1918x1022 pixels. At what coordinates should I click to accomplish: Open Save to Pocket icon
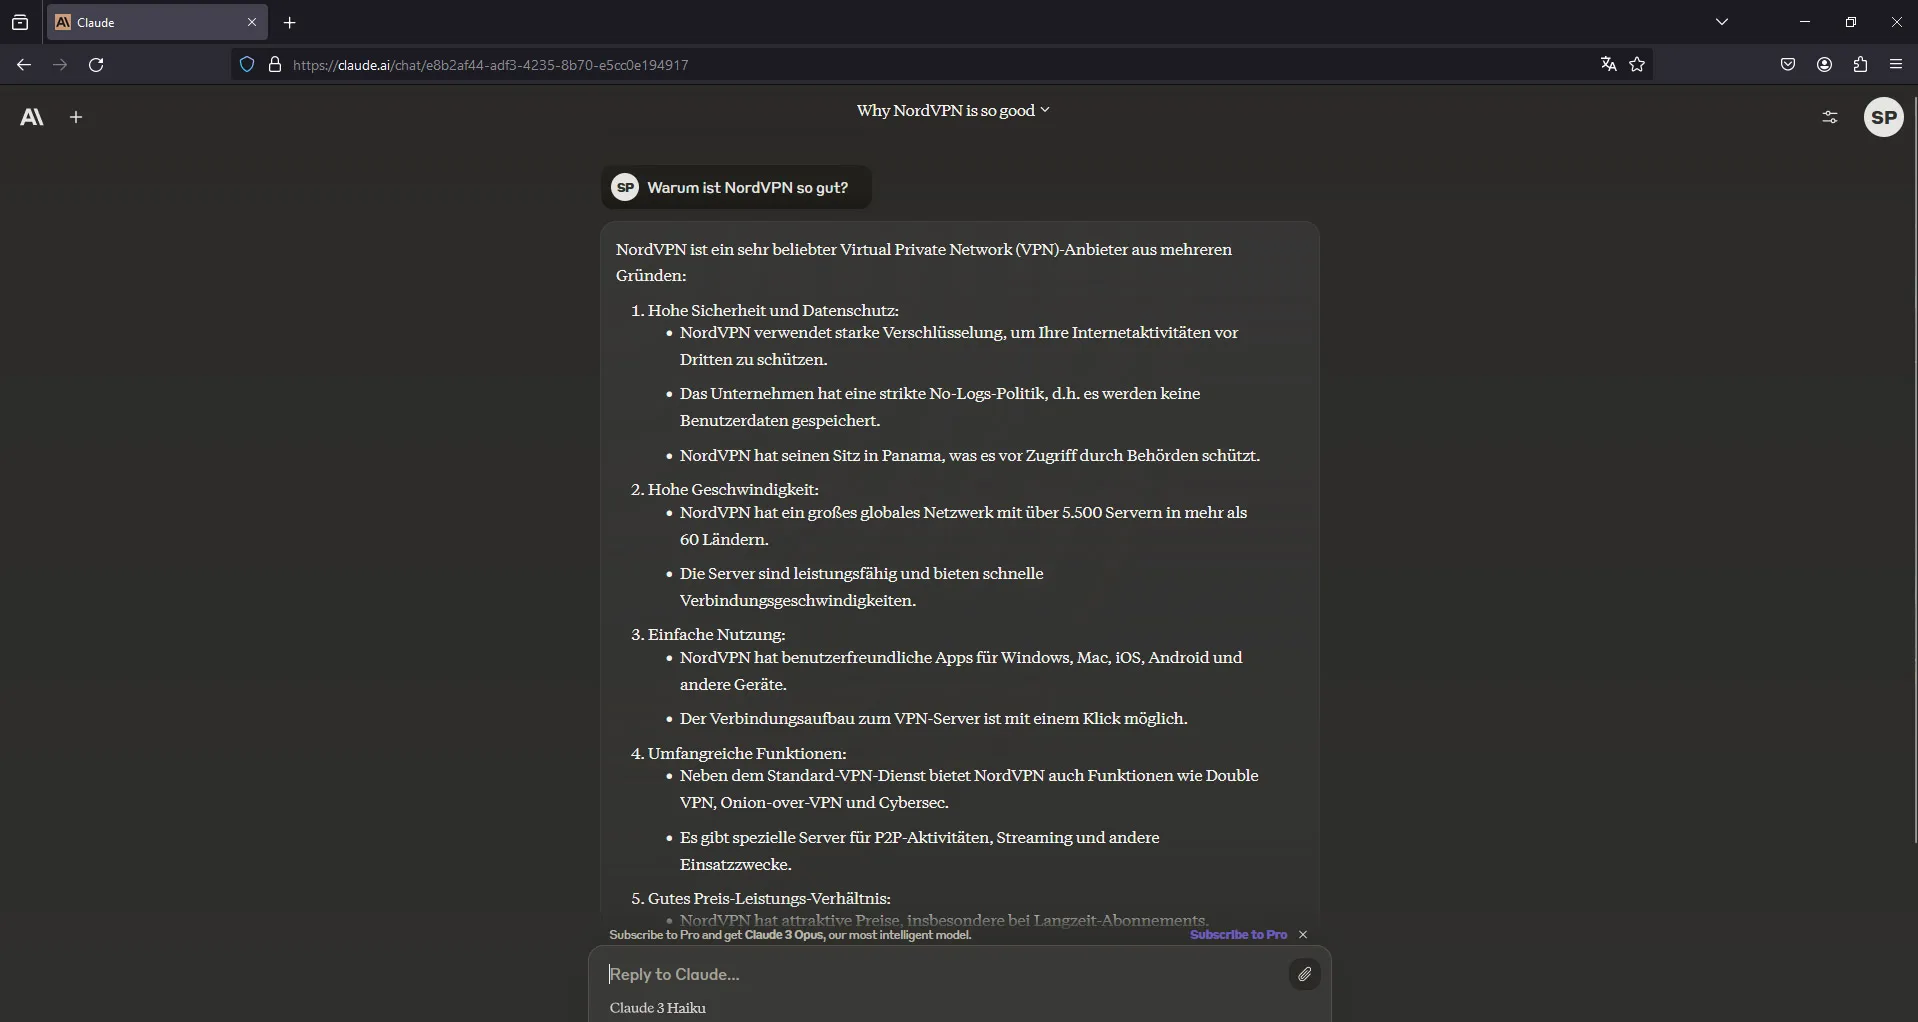(1788, 65)
